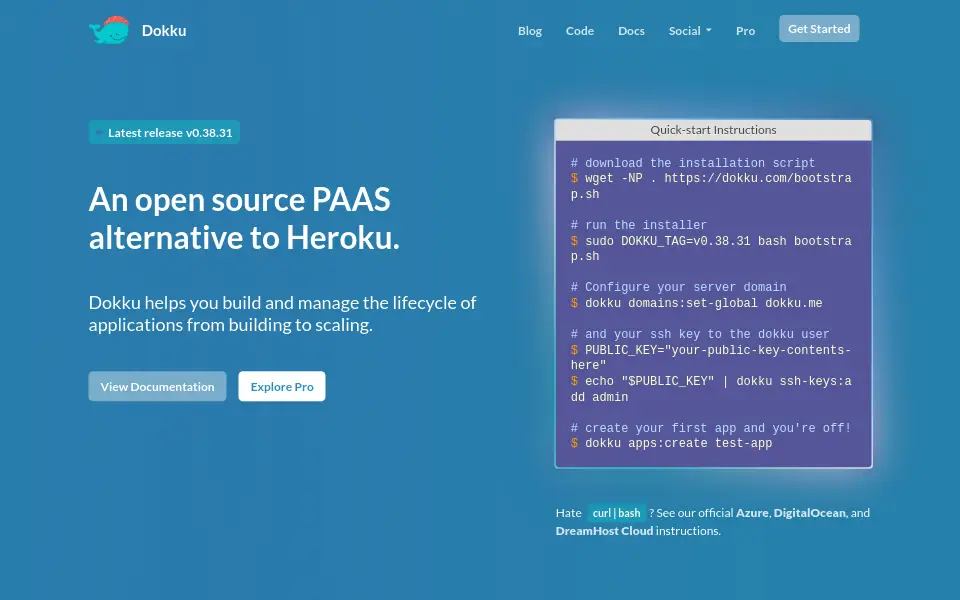Expand the Social dropdown menu
960x600 pixels.
pyautogui.click(x=690, y=31)
